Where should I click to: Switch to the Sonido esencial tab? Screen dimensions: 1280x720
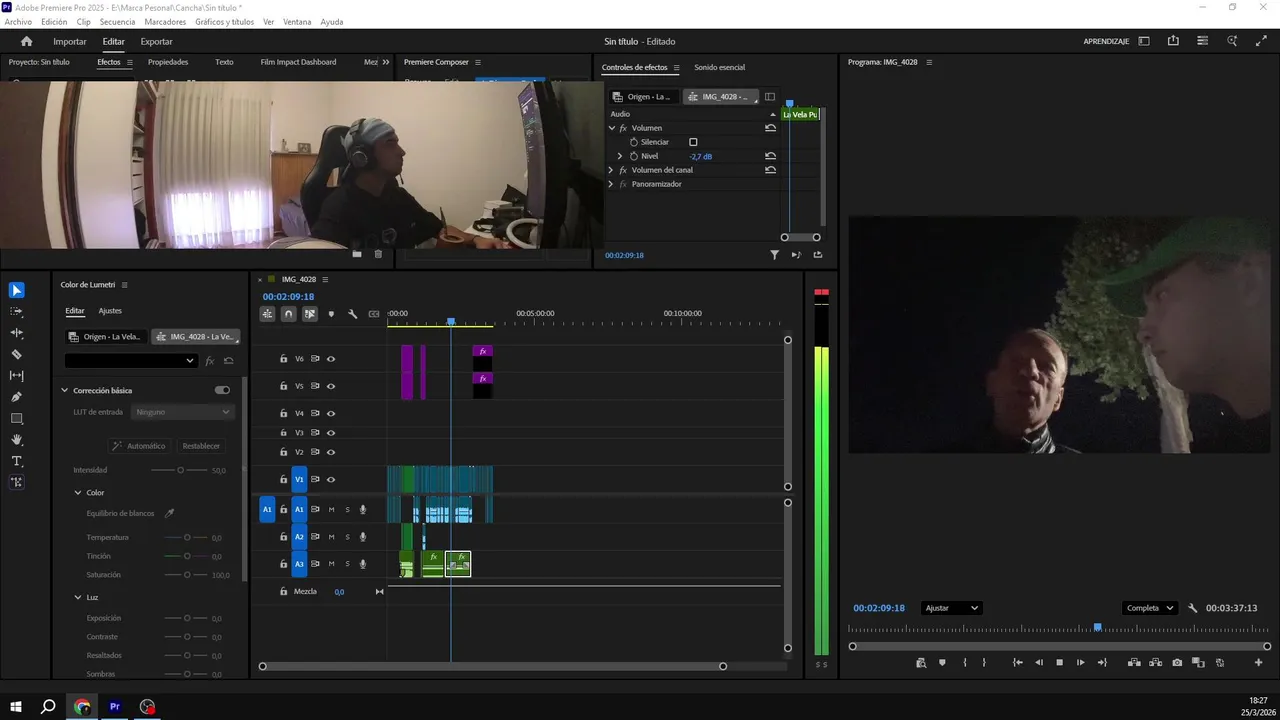click(719, 68)
